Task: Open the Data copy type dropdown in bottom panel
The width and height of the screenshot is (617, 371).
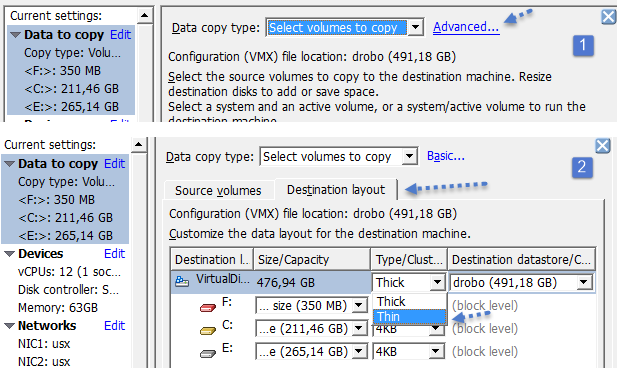Action: tap(409, 157)
